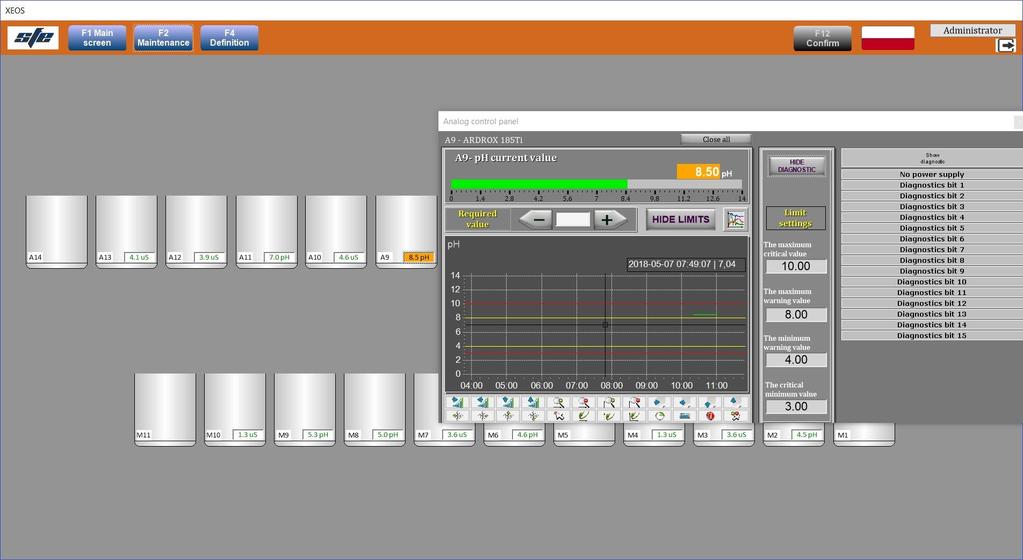
Task: Select tank A11 showing 7.0 pH
Action: coord(266,232)
